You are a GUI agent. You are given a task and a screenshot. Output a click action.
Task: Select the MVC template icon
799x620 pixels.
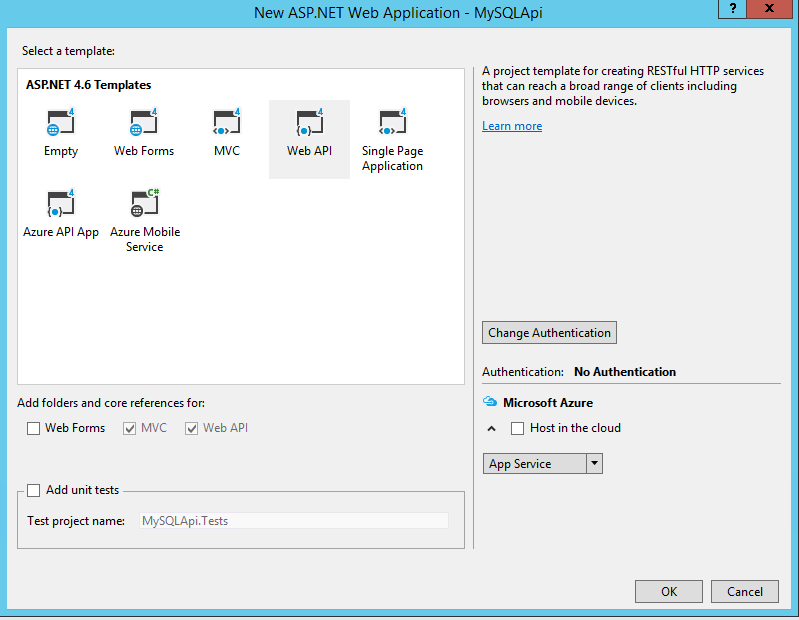226,124
